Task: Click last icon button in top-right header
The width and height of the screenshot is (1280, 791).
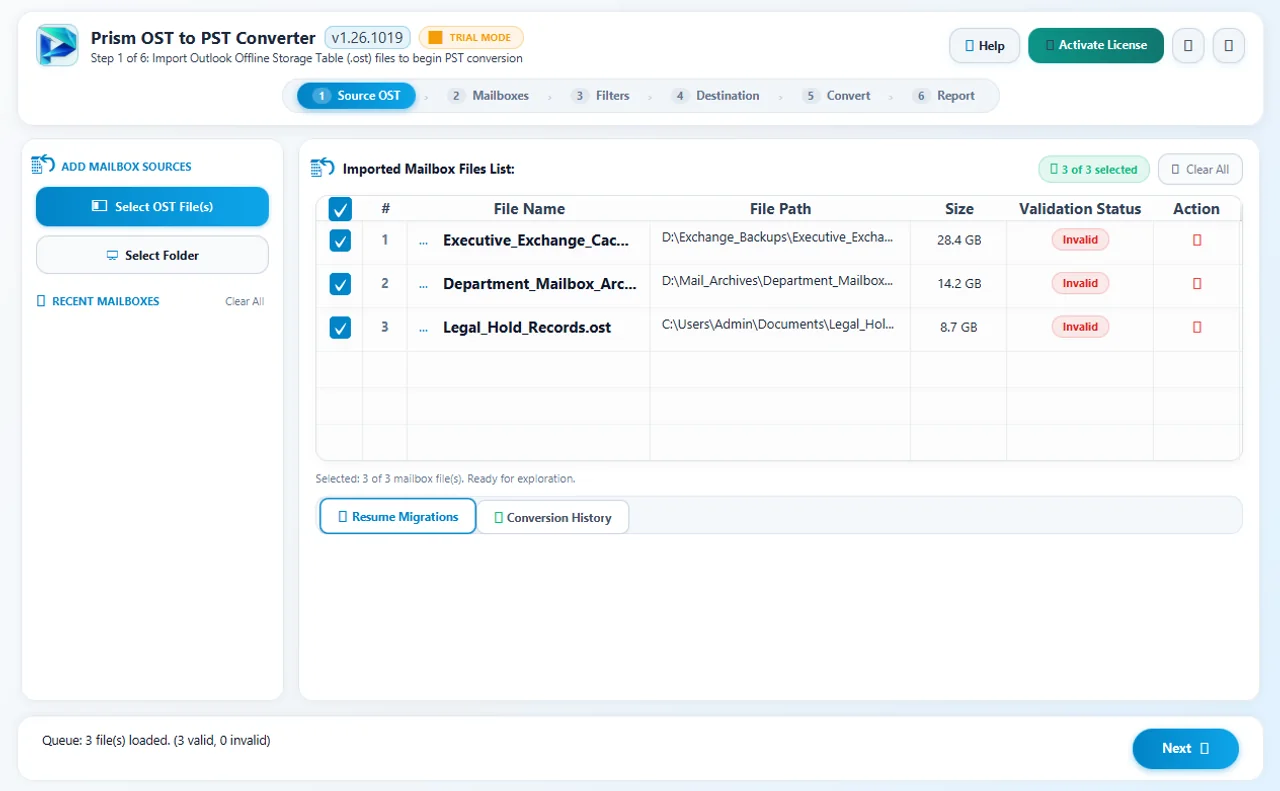Action: tap(1229, 45)
